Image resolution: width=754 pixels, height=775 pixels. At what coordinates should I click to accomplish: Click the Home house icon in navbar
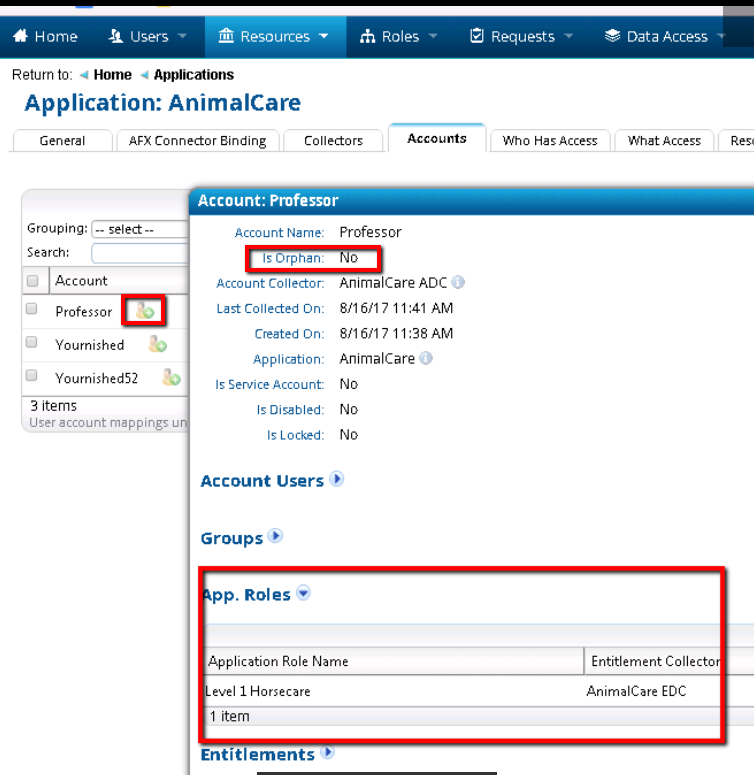(x=20, y=36)
